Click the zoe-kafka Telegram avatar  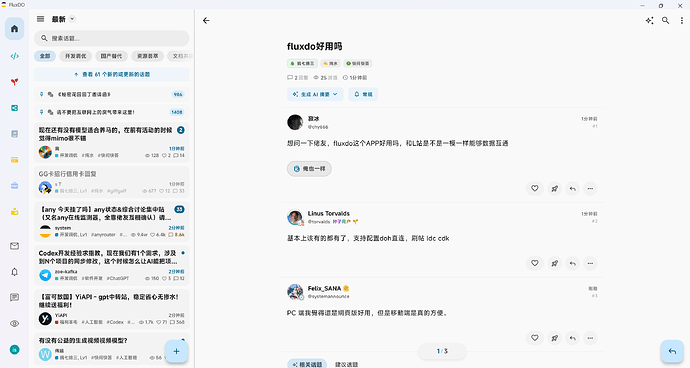click(x=45, y=275)
